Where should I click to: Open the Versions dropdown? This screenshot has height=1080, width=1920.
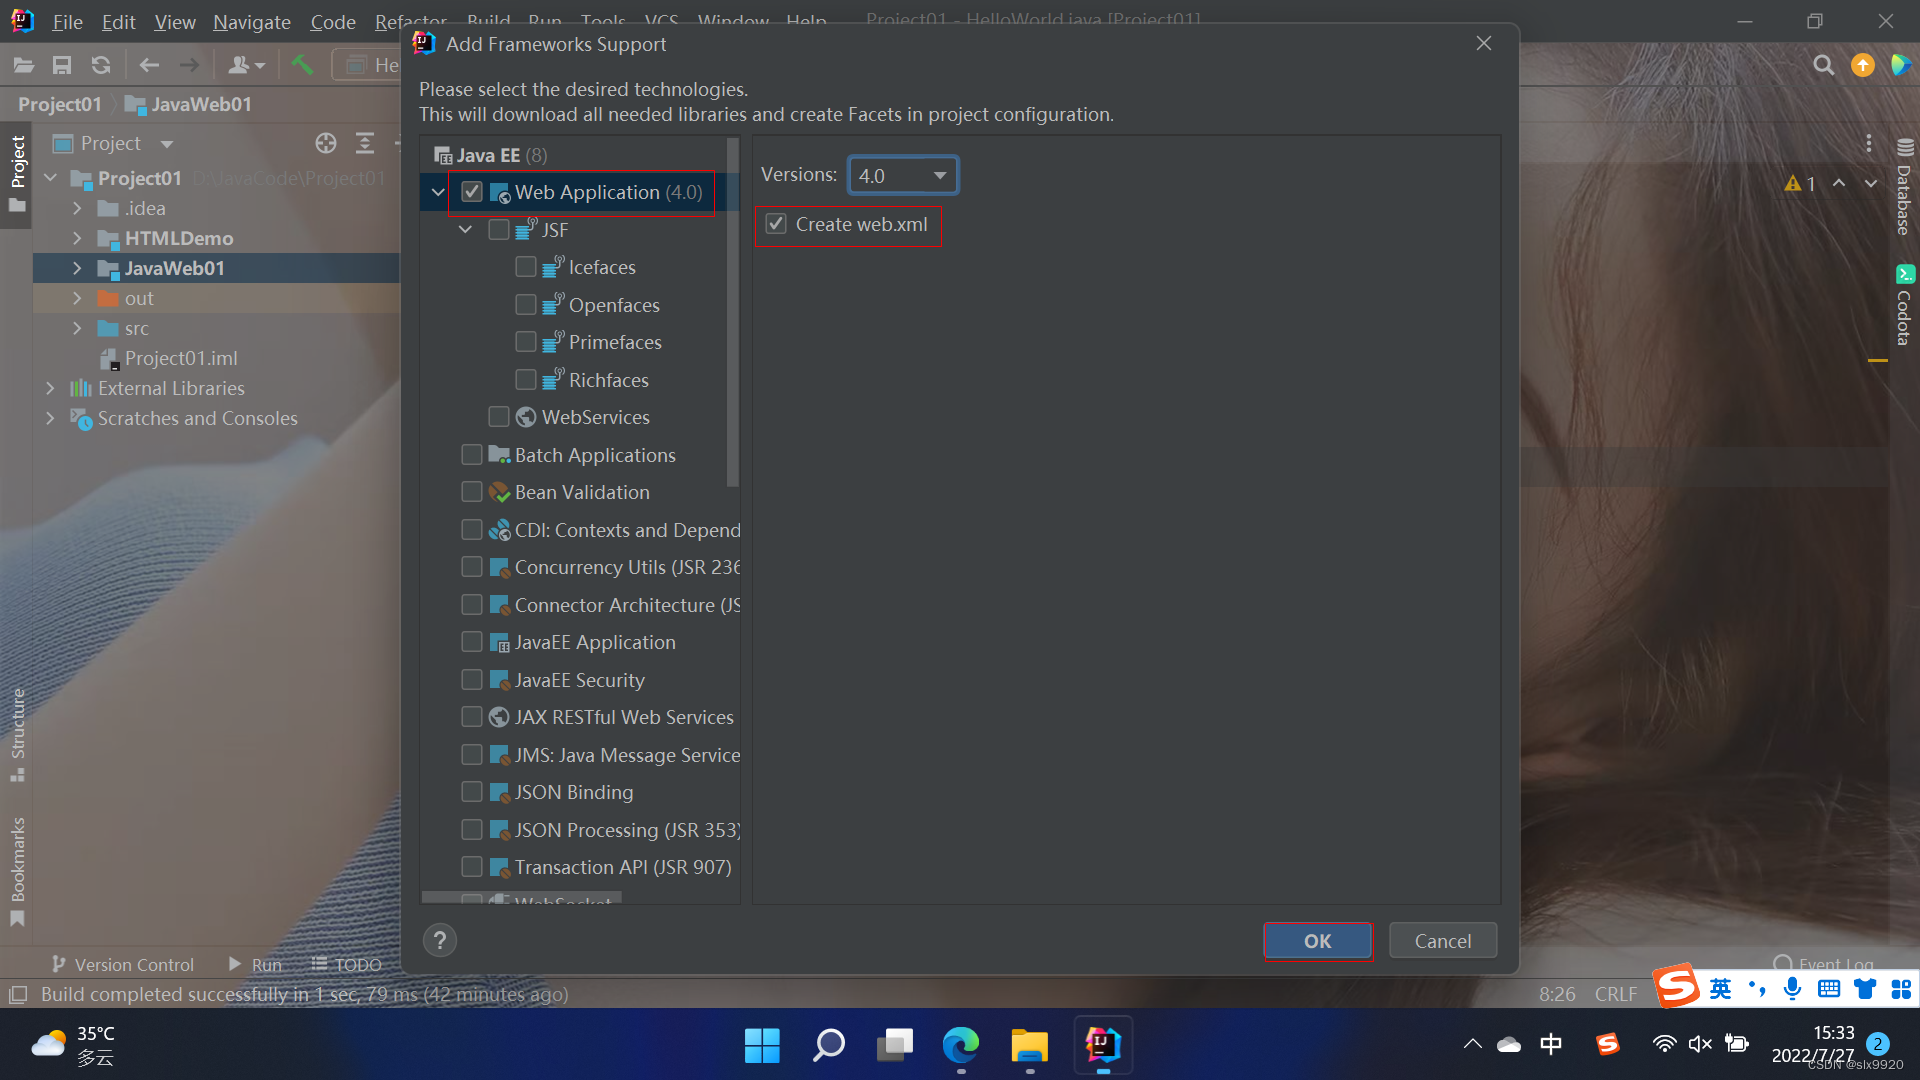click(903, 176)
